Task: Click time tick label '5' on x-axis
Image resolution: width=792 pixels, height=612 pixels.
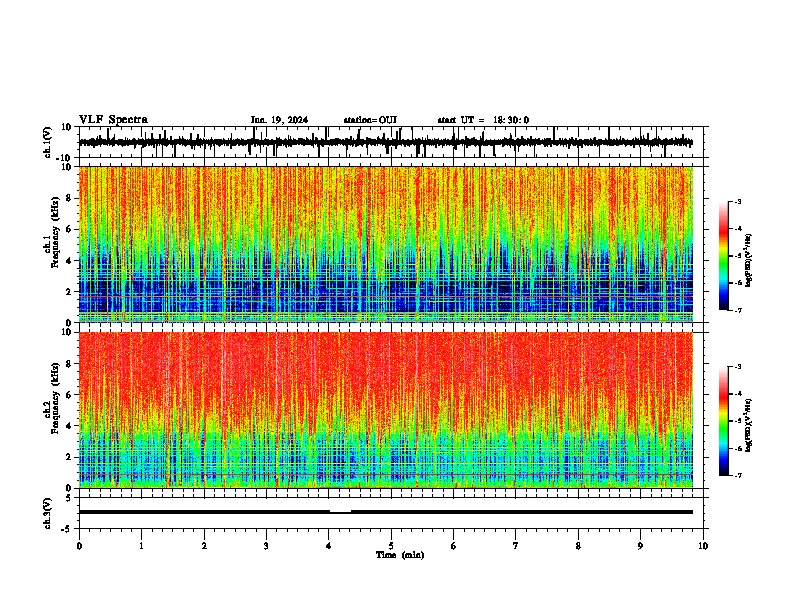Action: tap(391, 546)
